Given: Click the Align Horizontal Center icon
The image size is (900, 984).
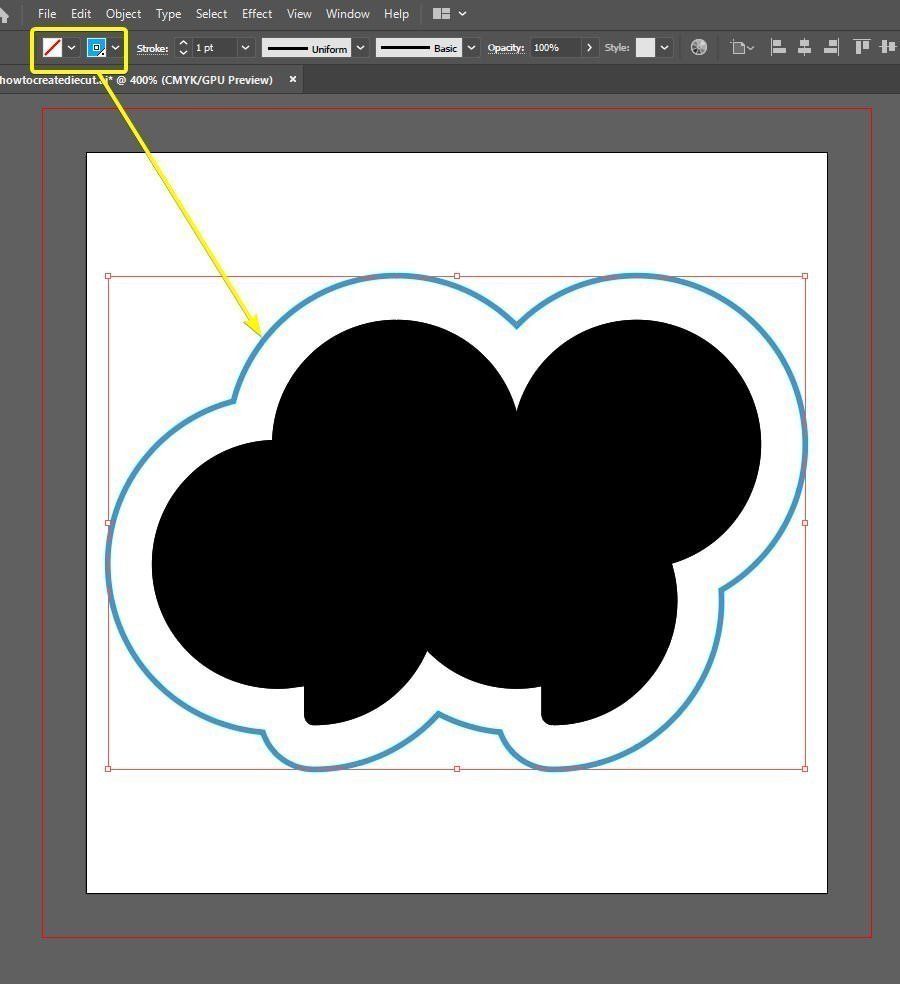Looking at the screenshot, I should (x=804, y=47).
